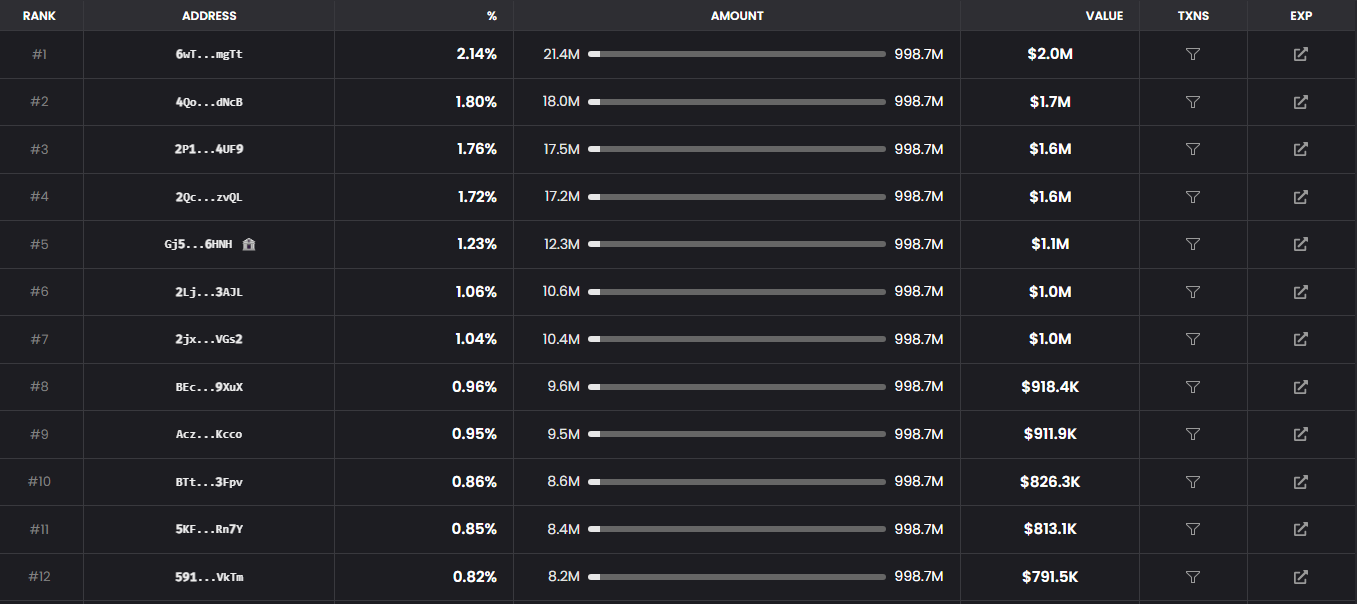
Task: Open explorer link for rank #1 holder
Action: [x=1300, y=54]
